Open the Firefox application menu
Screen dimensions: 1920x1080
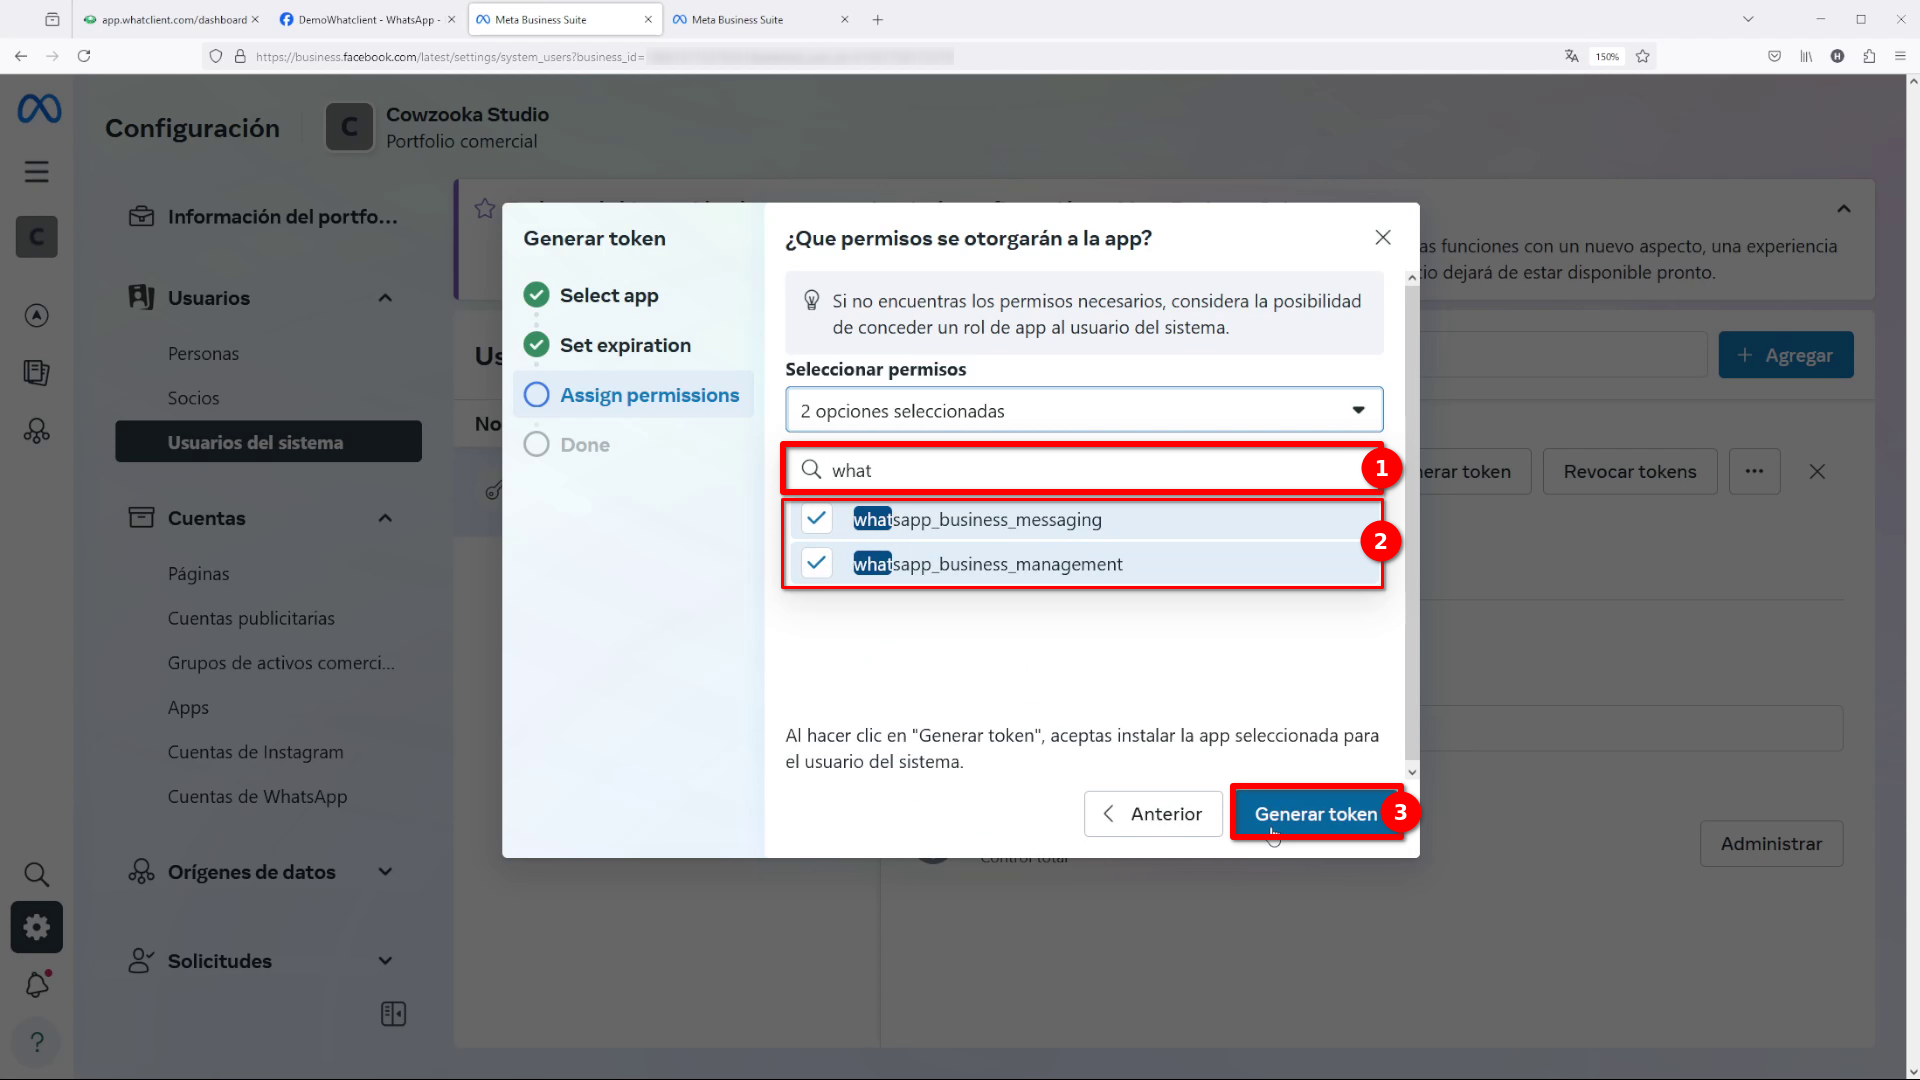[1900, 56]
